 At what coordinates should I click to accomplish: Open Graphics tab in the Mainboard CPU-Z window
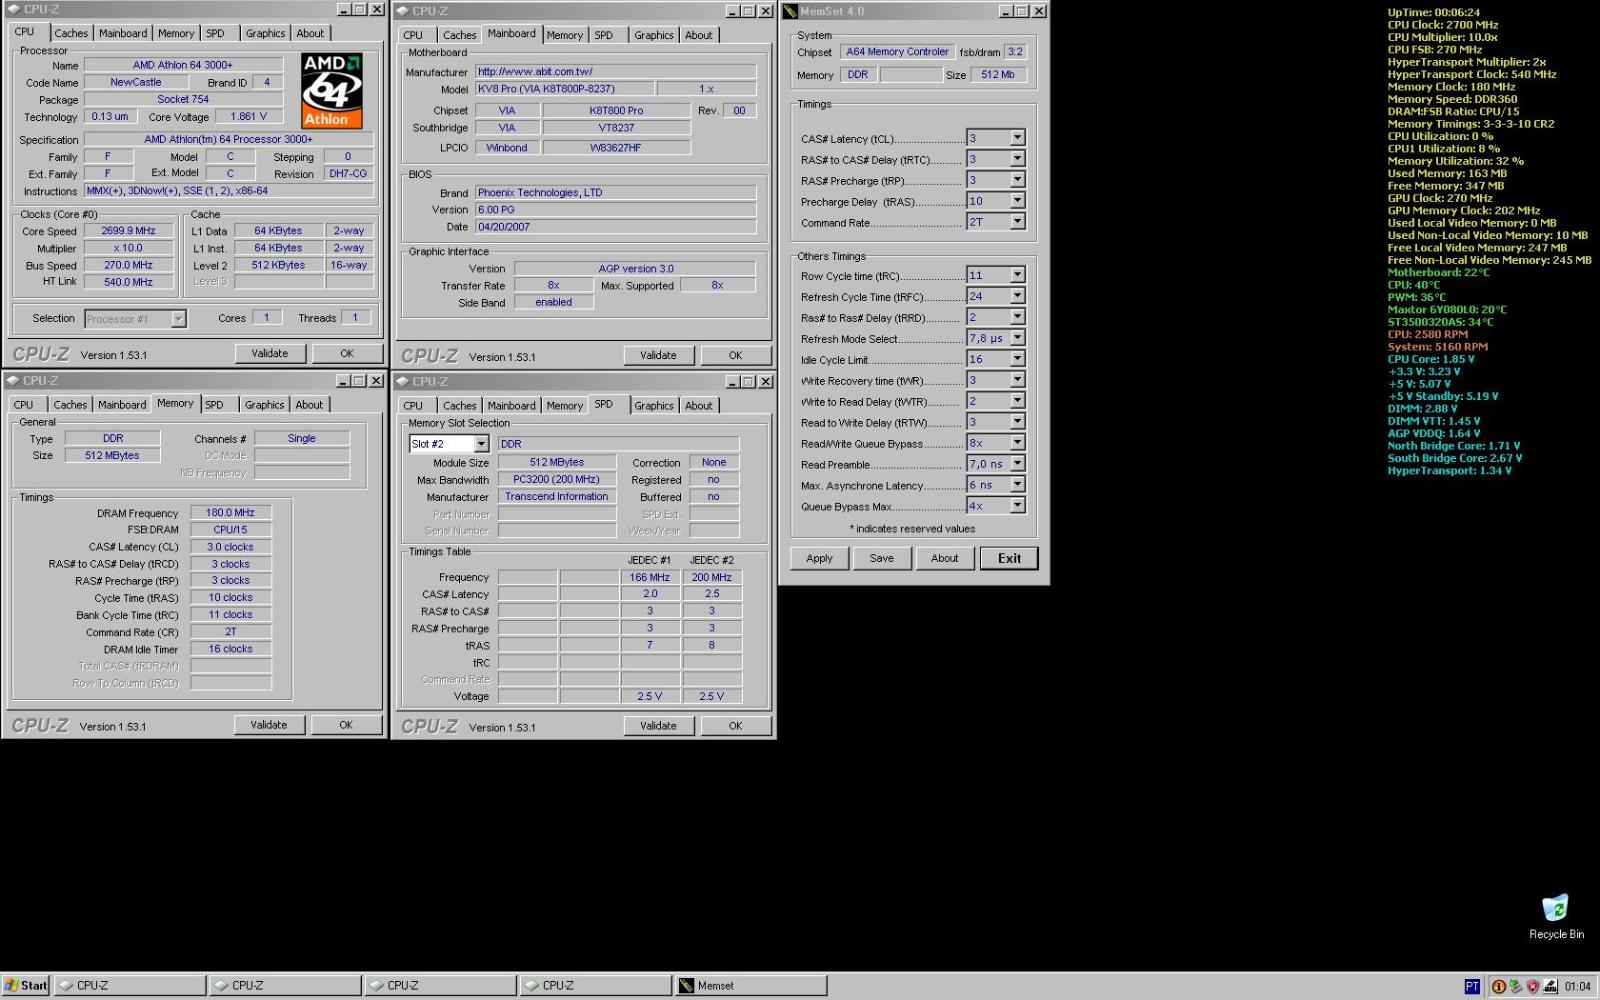[653, 35]
